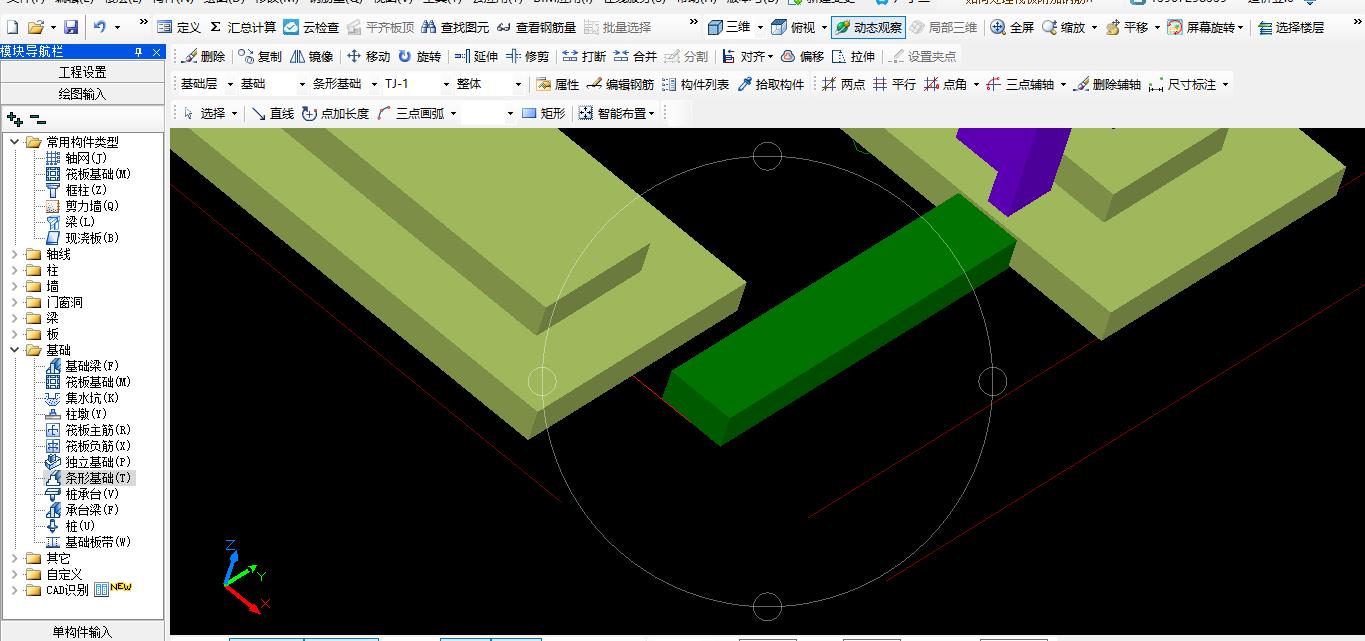This screenshot has width=1365, height=641.
Task: Select the 延伸 extend tool
Action: tap(476, 56)
